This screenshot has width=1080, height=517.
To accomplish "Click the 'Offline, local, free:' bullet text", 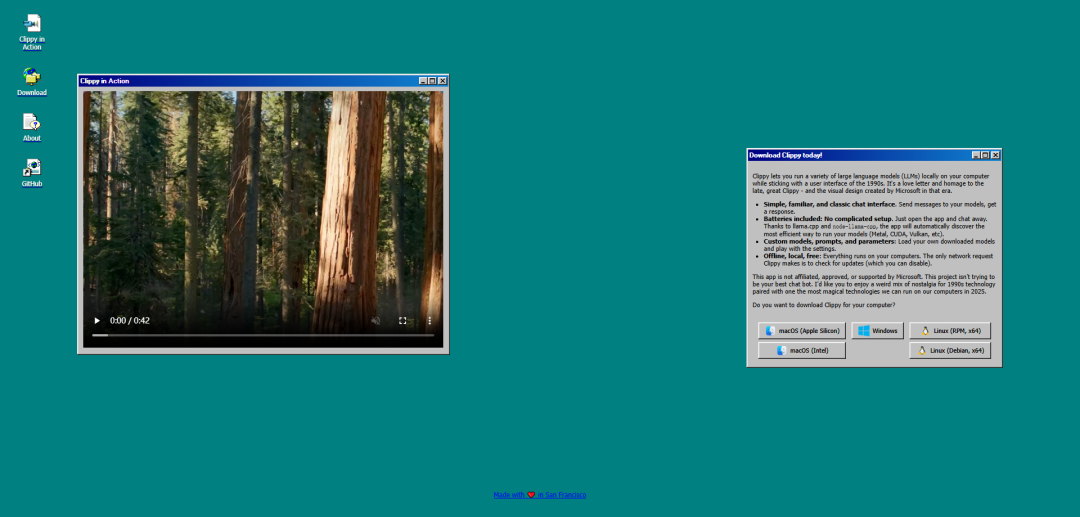I will point(791,256).
